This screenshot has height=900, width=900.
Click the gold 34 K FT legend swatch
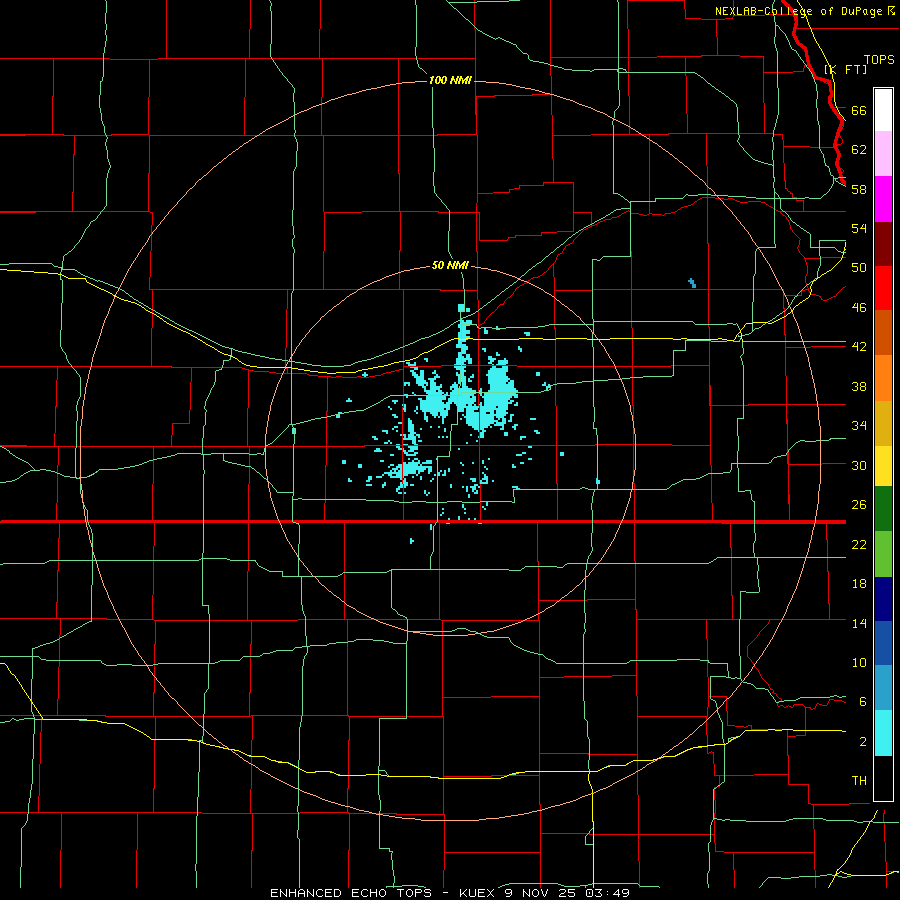[883, 423]
